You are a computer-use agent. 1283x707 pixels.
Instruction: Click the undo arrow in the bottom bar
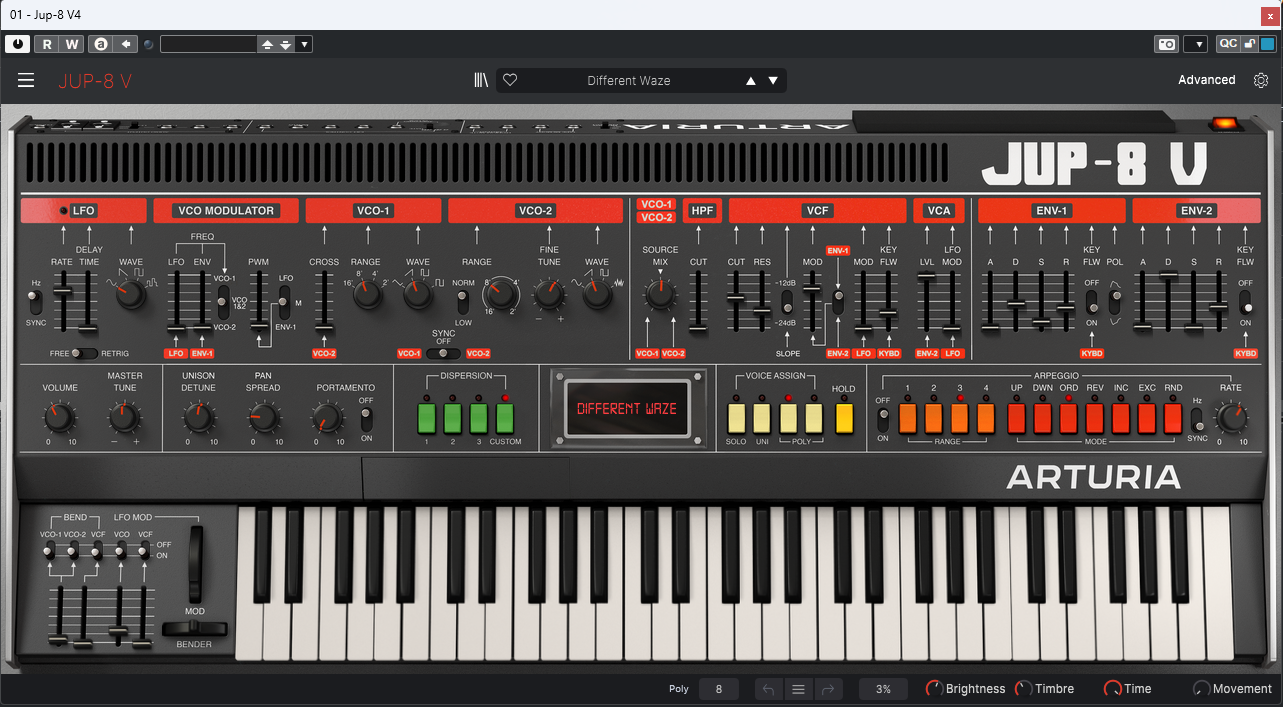pyautogui.click(x=767, y=689)
